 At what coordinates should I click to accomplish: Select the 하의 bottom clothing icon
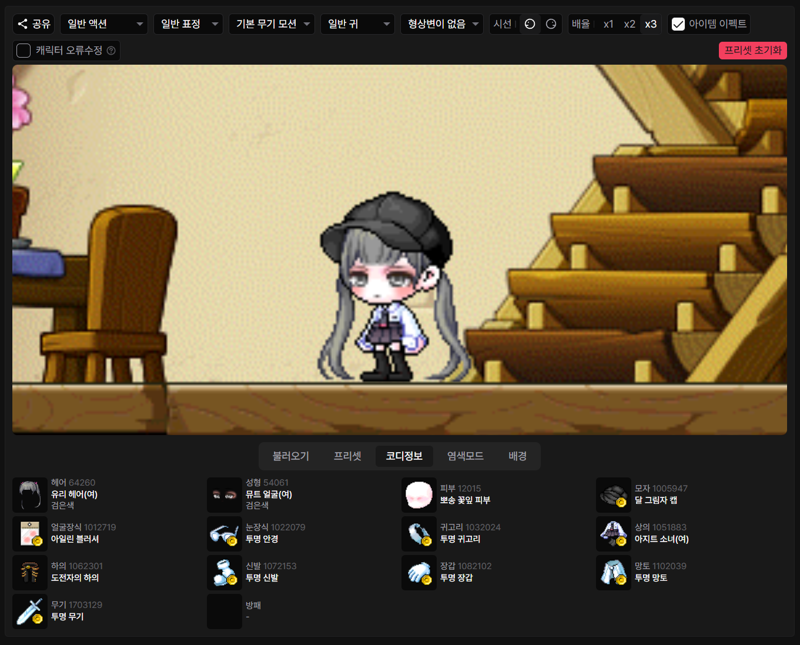[30, 572]
